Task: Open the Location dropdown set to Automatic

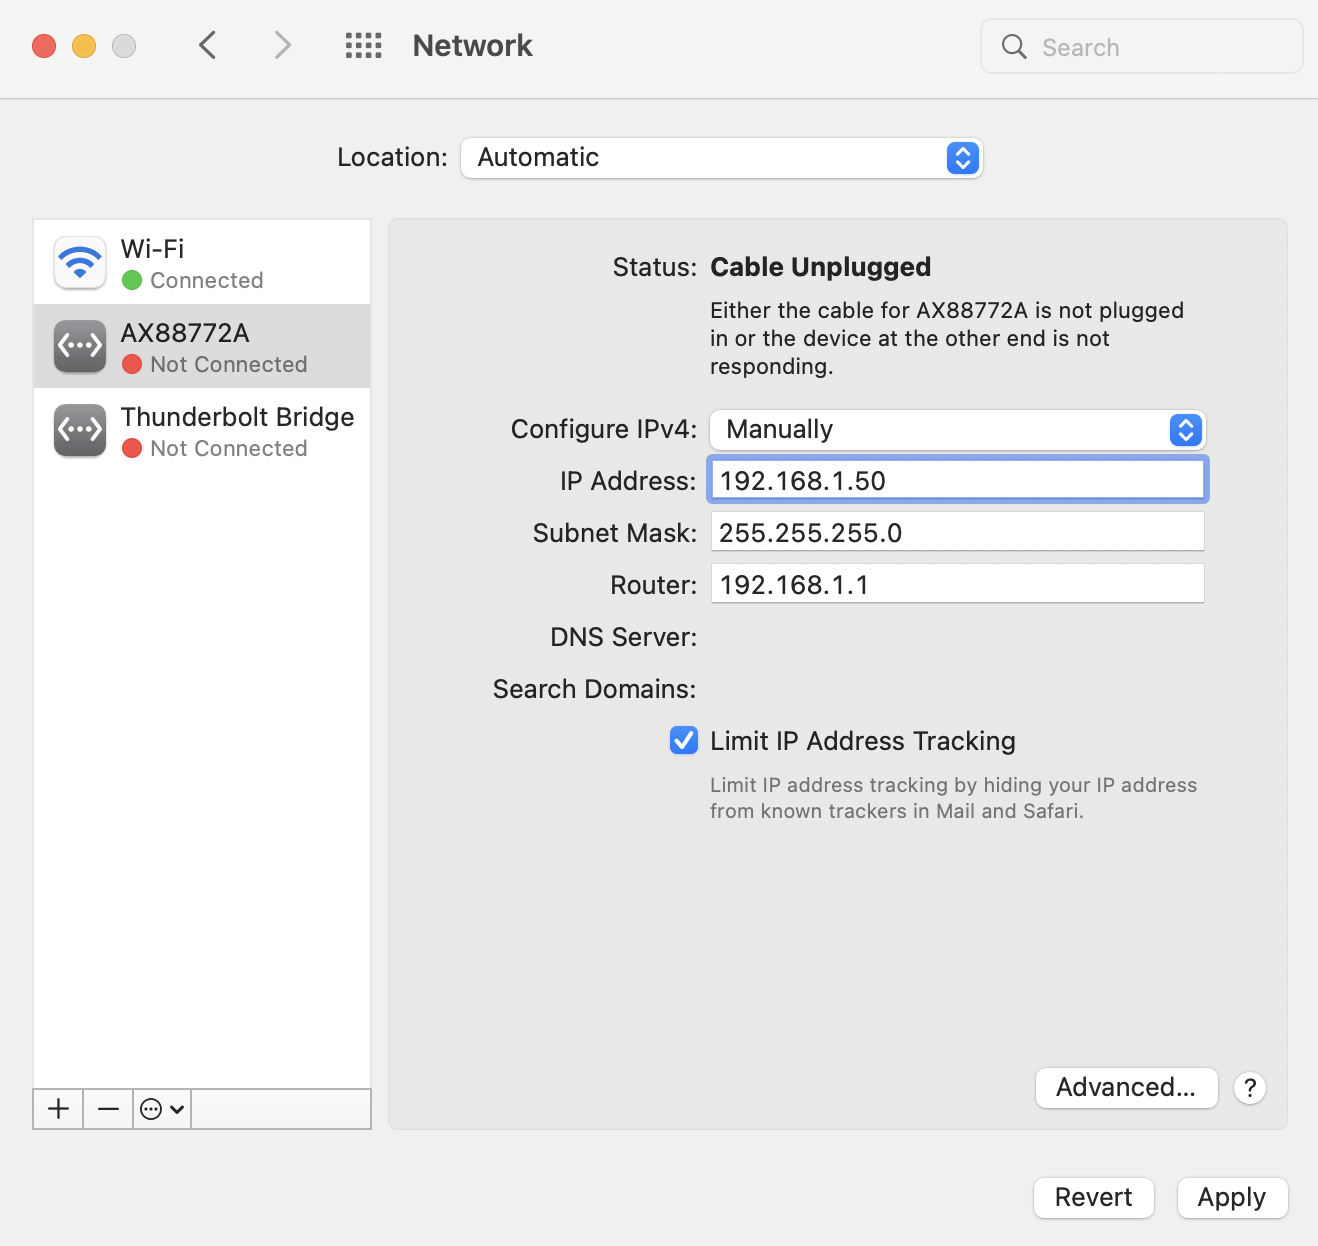Action: point(722,158)
